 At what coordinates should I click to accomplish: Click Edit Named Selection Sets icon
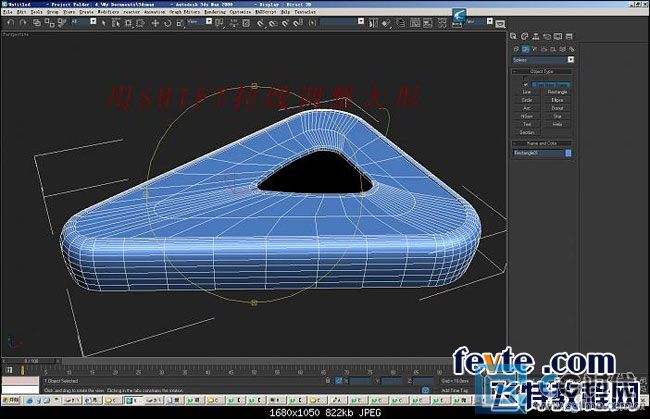pos(312,23)
